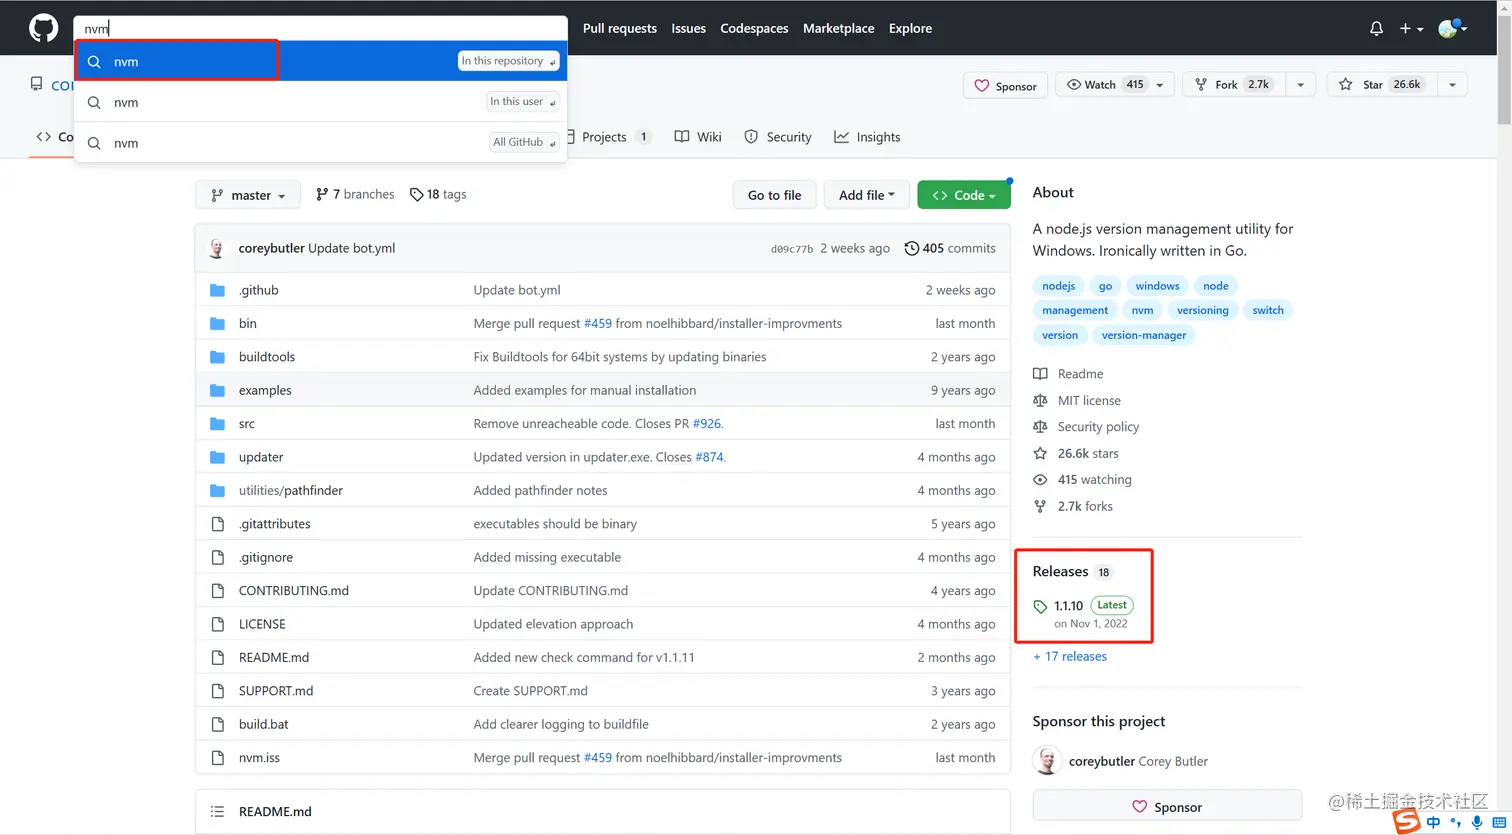The image size is (1512, 835).
Task: Open the updater folder
Action: coord(261,457)
